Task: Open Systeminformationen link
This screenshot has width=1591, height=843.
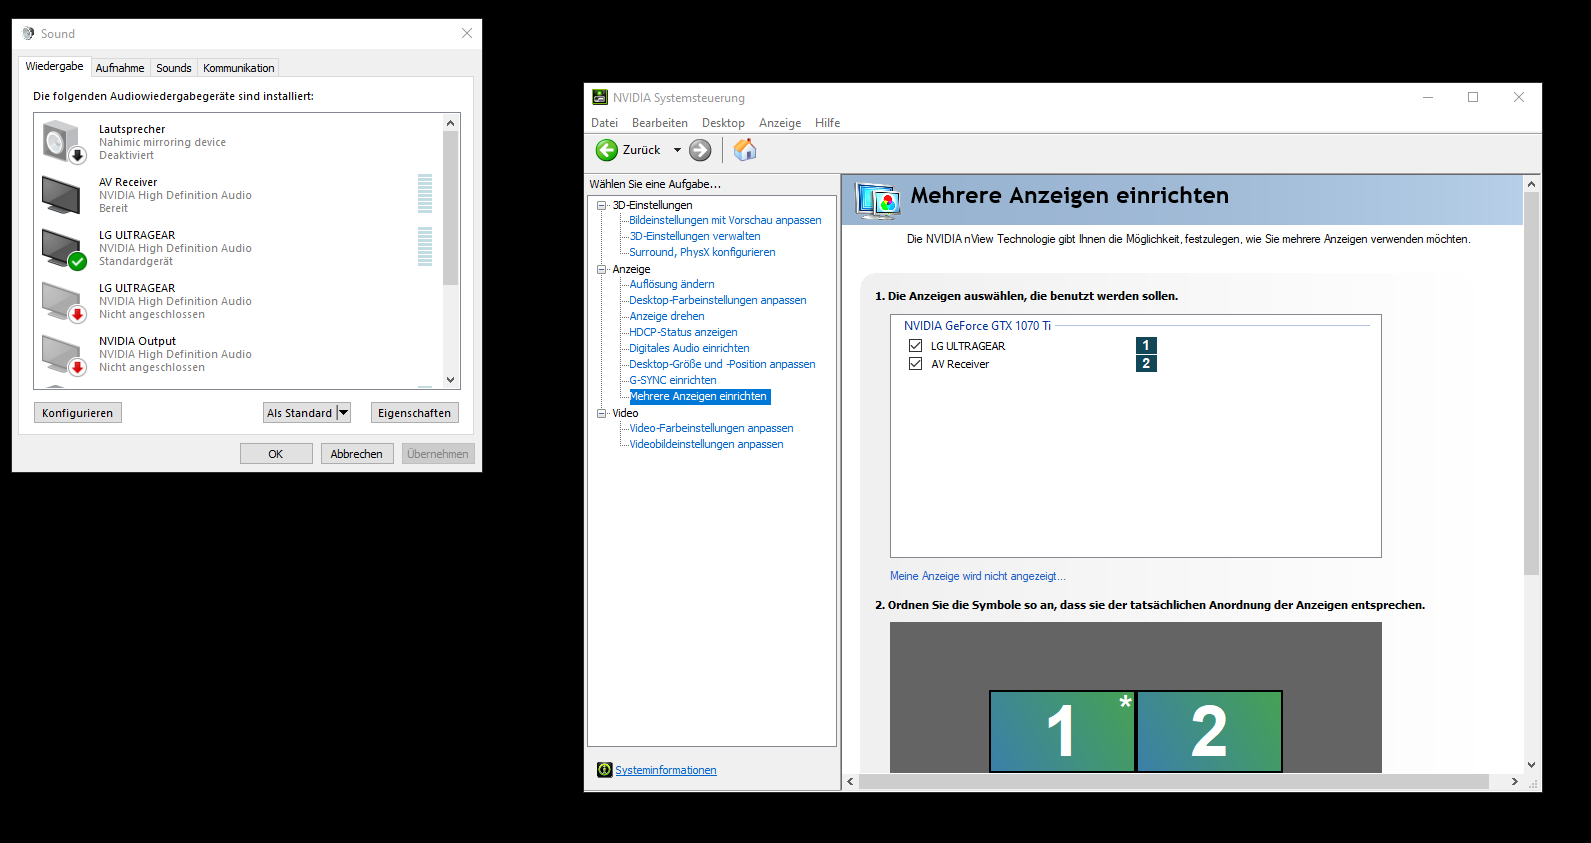Action: point(666,770)
